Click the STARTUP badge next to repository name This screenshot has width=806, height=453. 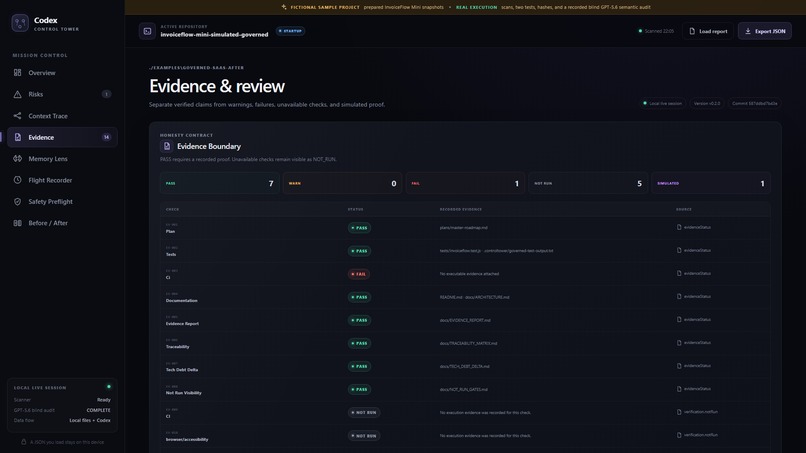290,31
